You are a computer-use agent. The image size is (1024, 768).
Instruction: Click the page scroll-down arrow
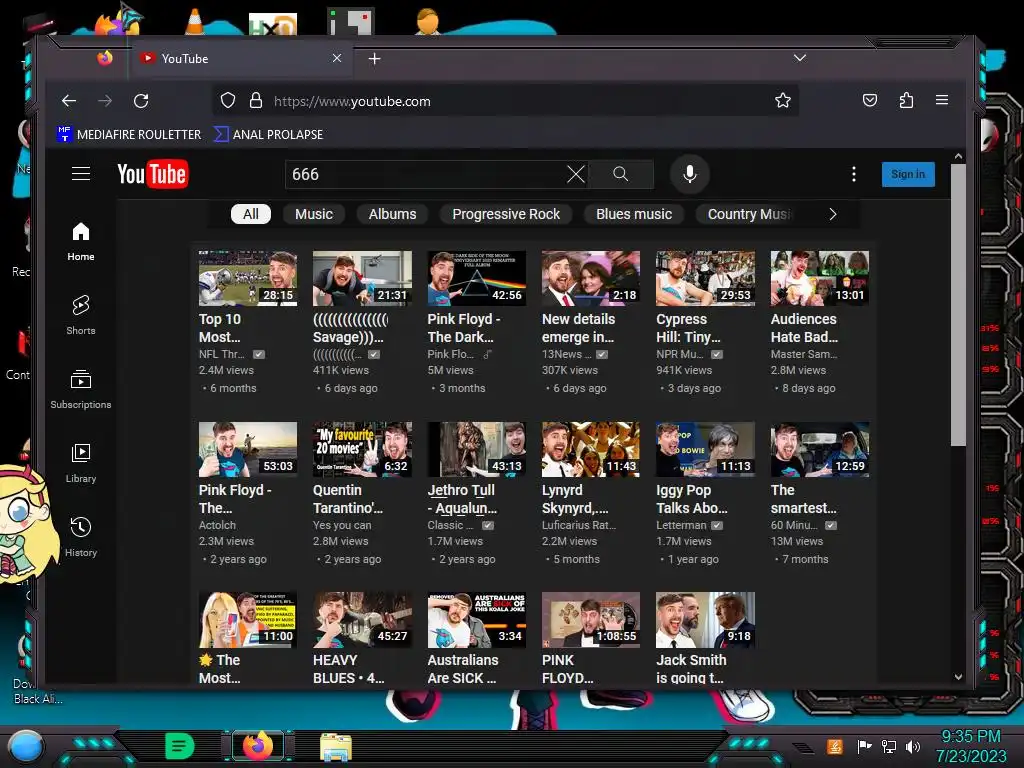coord(958,677)
